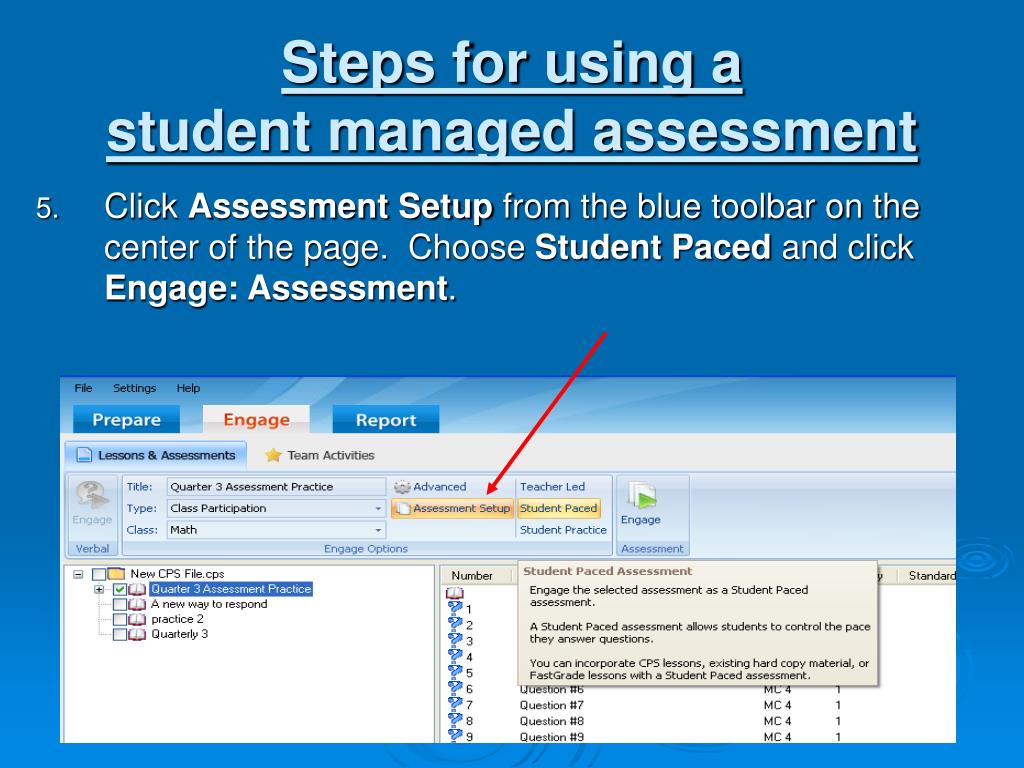Click the Engage Assessment play icon

(x=643, y=496)
